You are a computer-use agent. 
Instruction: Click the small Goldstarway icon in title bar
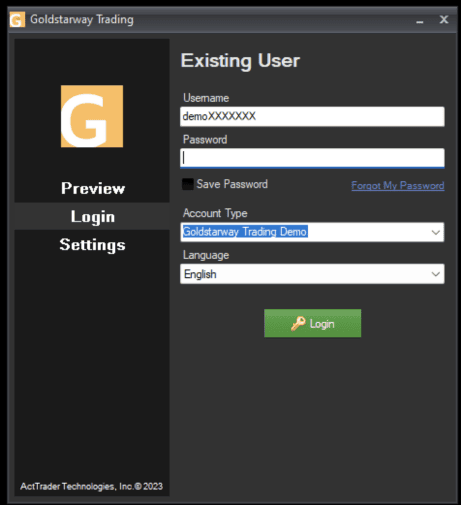pyautogui.click(x=17, y=19)
